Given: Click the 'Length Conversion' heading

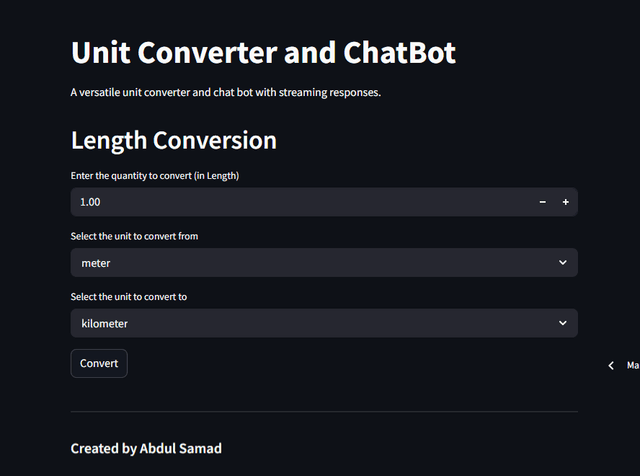Looking at the screenshot, I should click(173, 140).
